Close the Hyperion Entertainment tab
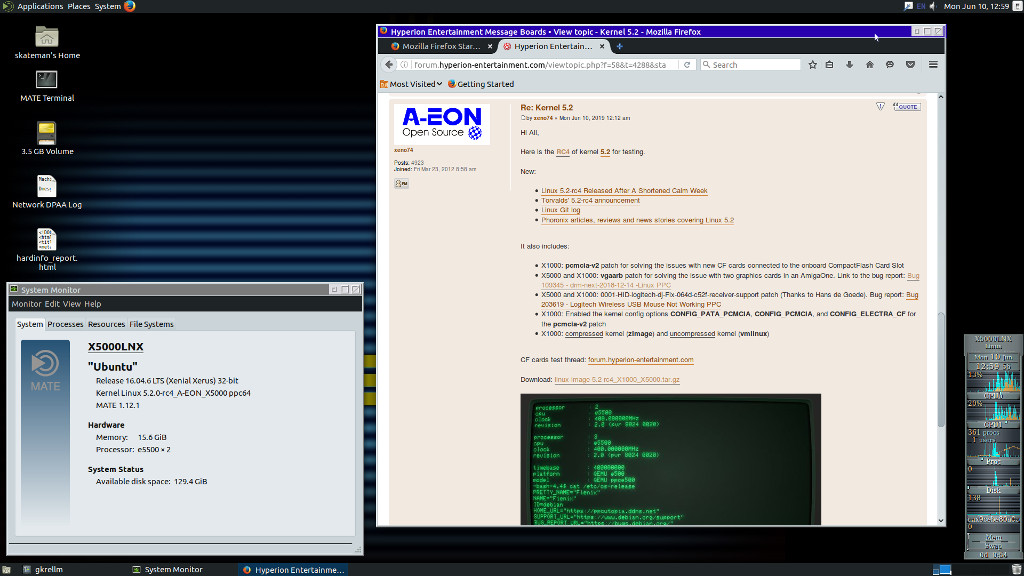This screenshot has height=576, width=1024. point(602,46)
